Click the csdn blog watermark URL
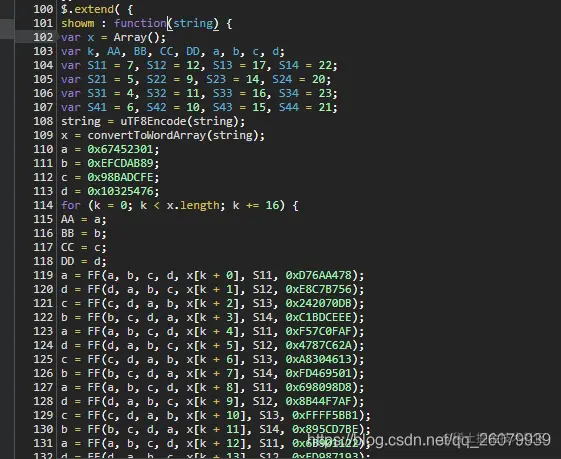 pos(429,440)
